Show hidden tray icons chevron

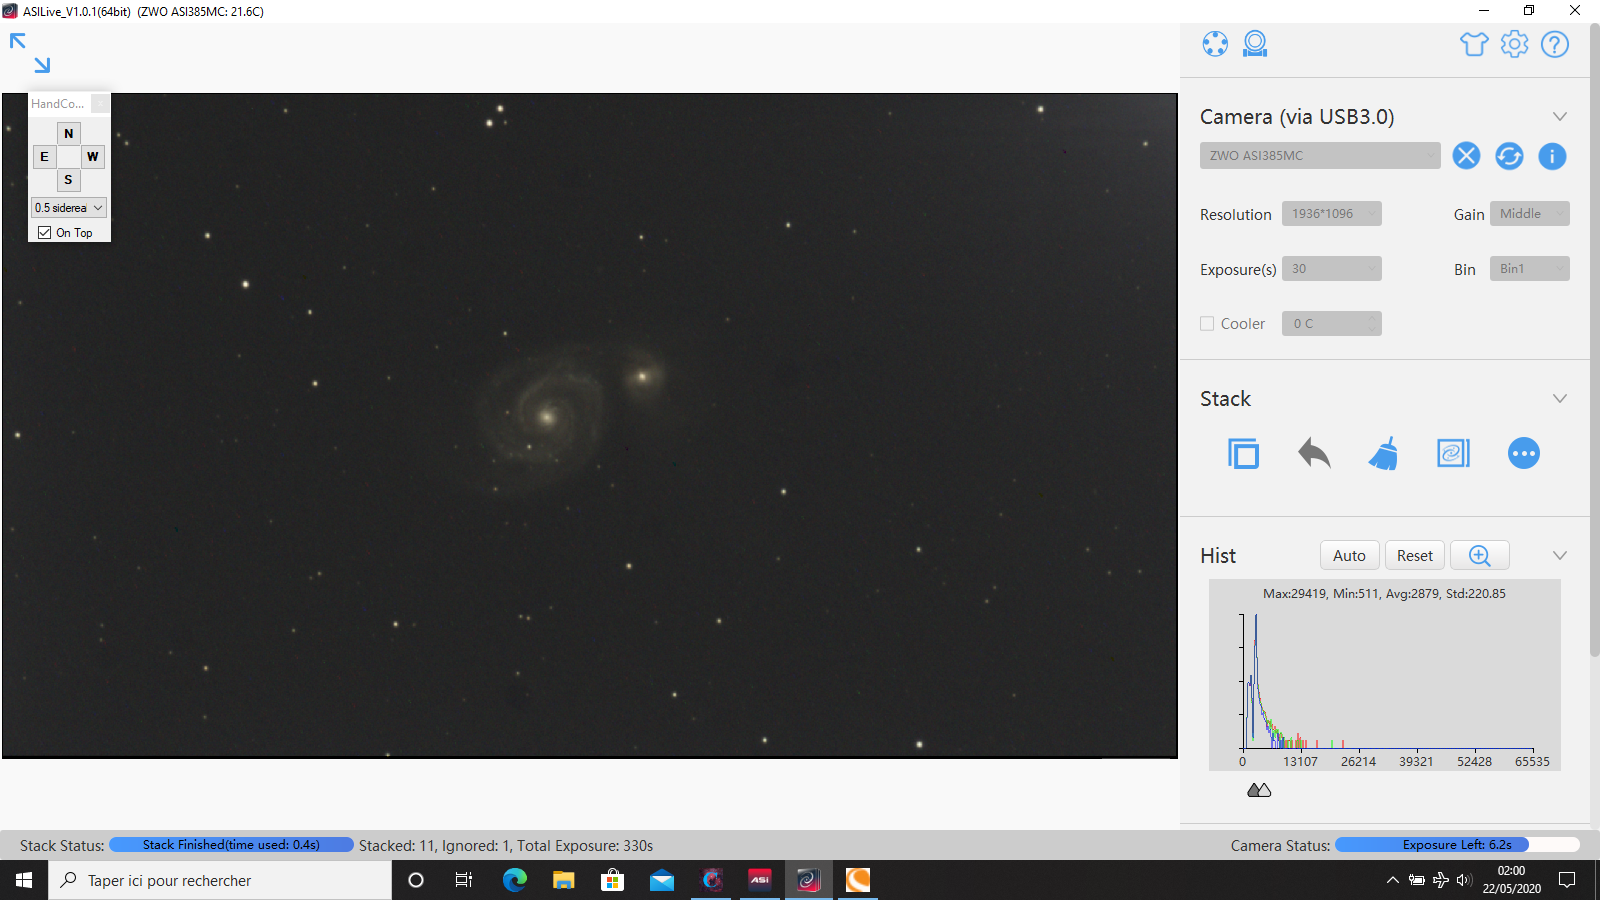point(1392,880)
